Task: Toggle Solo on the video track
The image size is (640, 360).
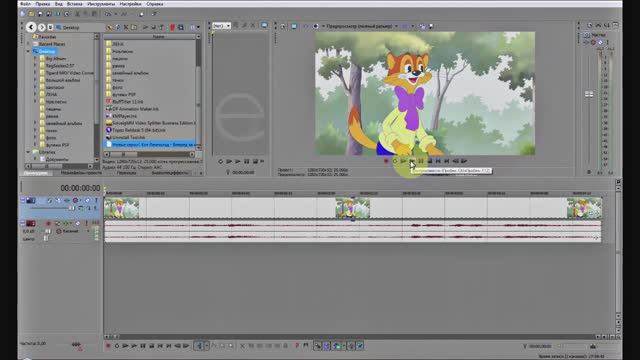Action: tap(96, 200)
